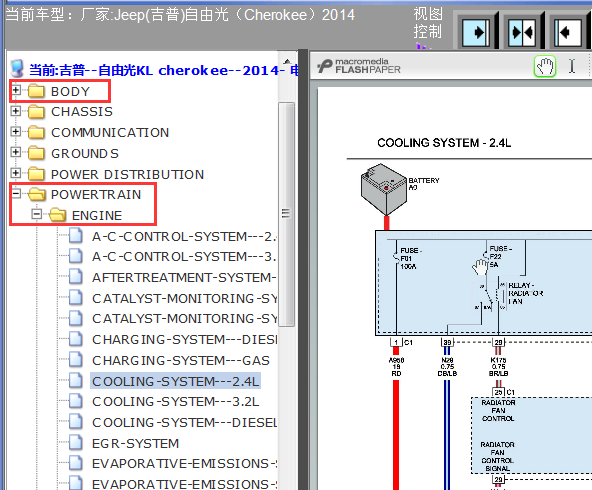Open COOLING-SYSTEM---2.4L diagram entry
Viewport: 592px width, 490px height.
176,381
